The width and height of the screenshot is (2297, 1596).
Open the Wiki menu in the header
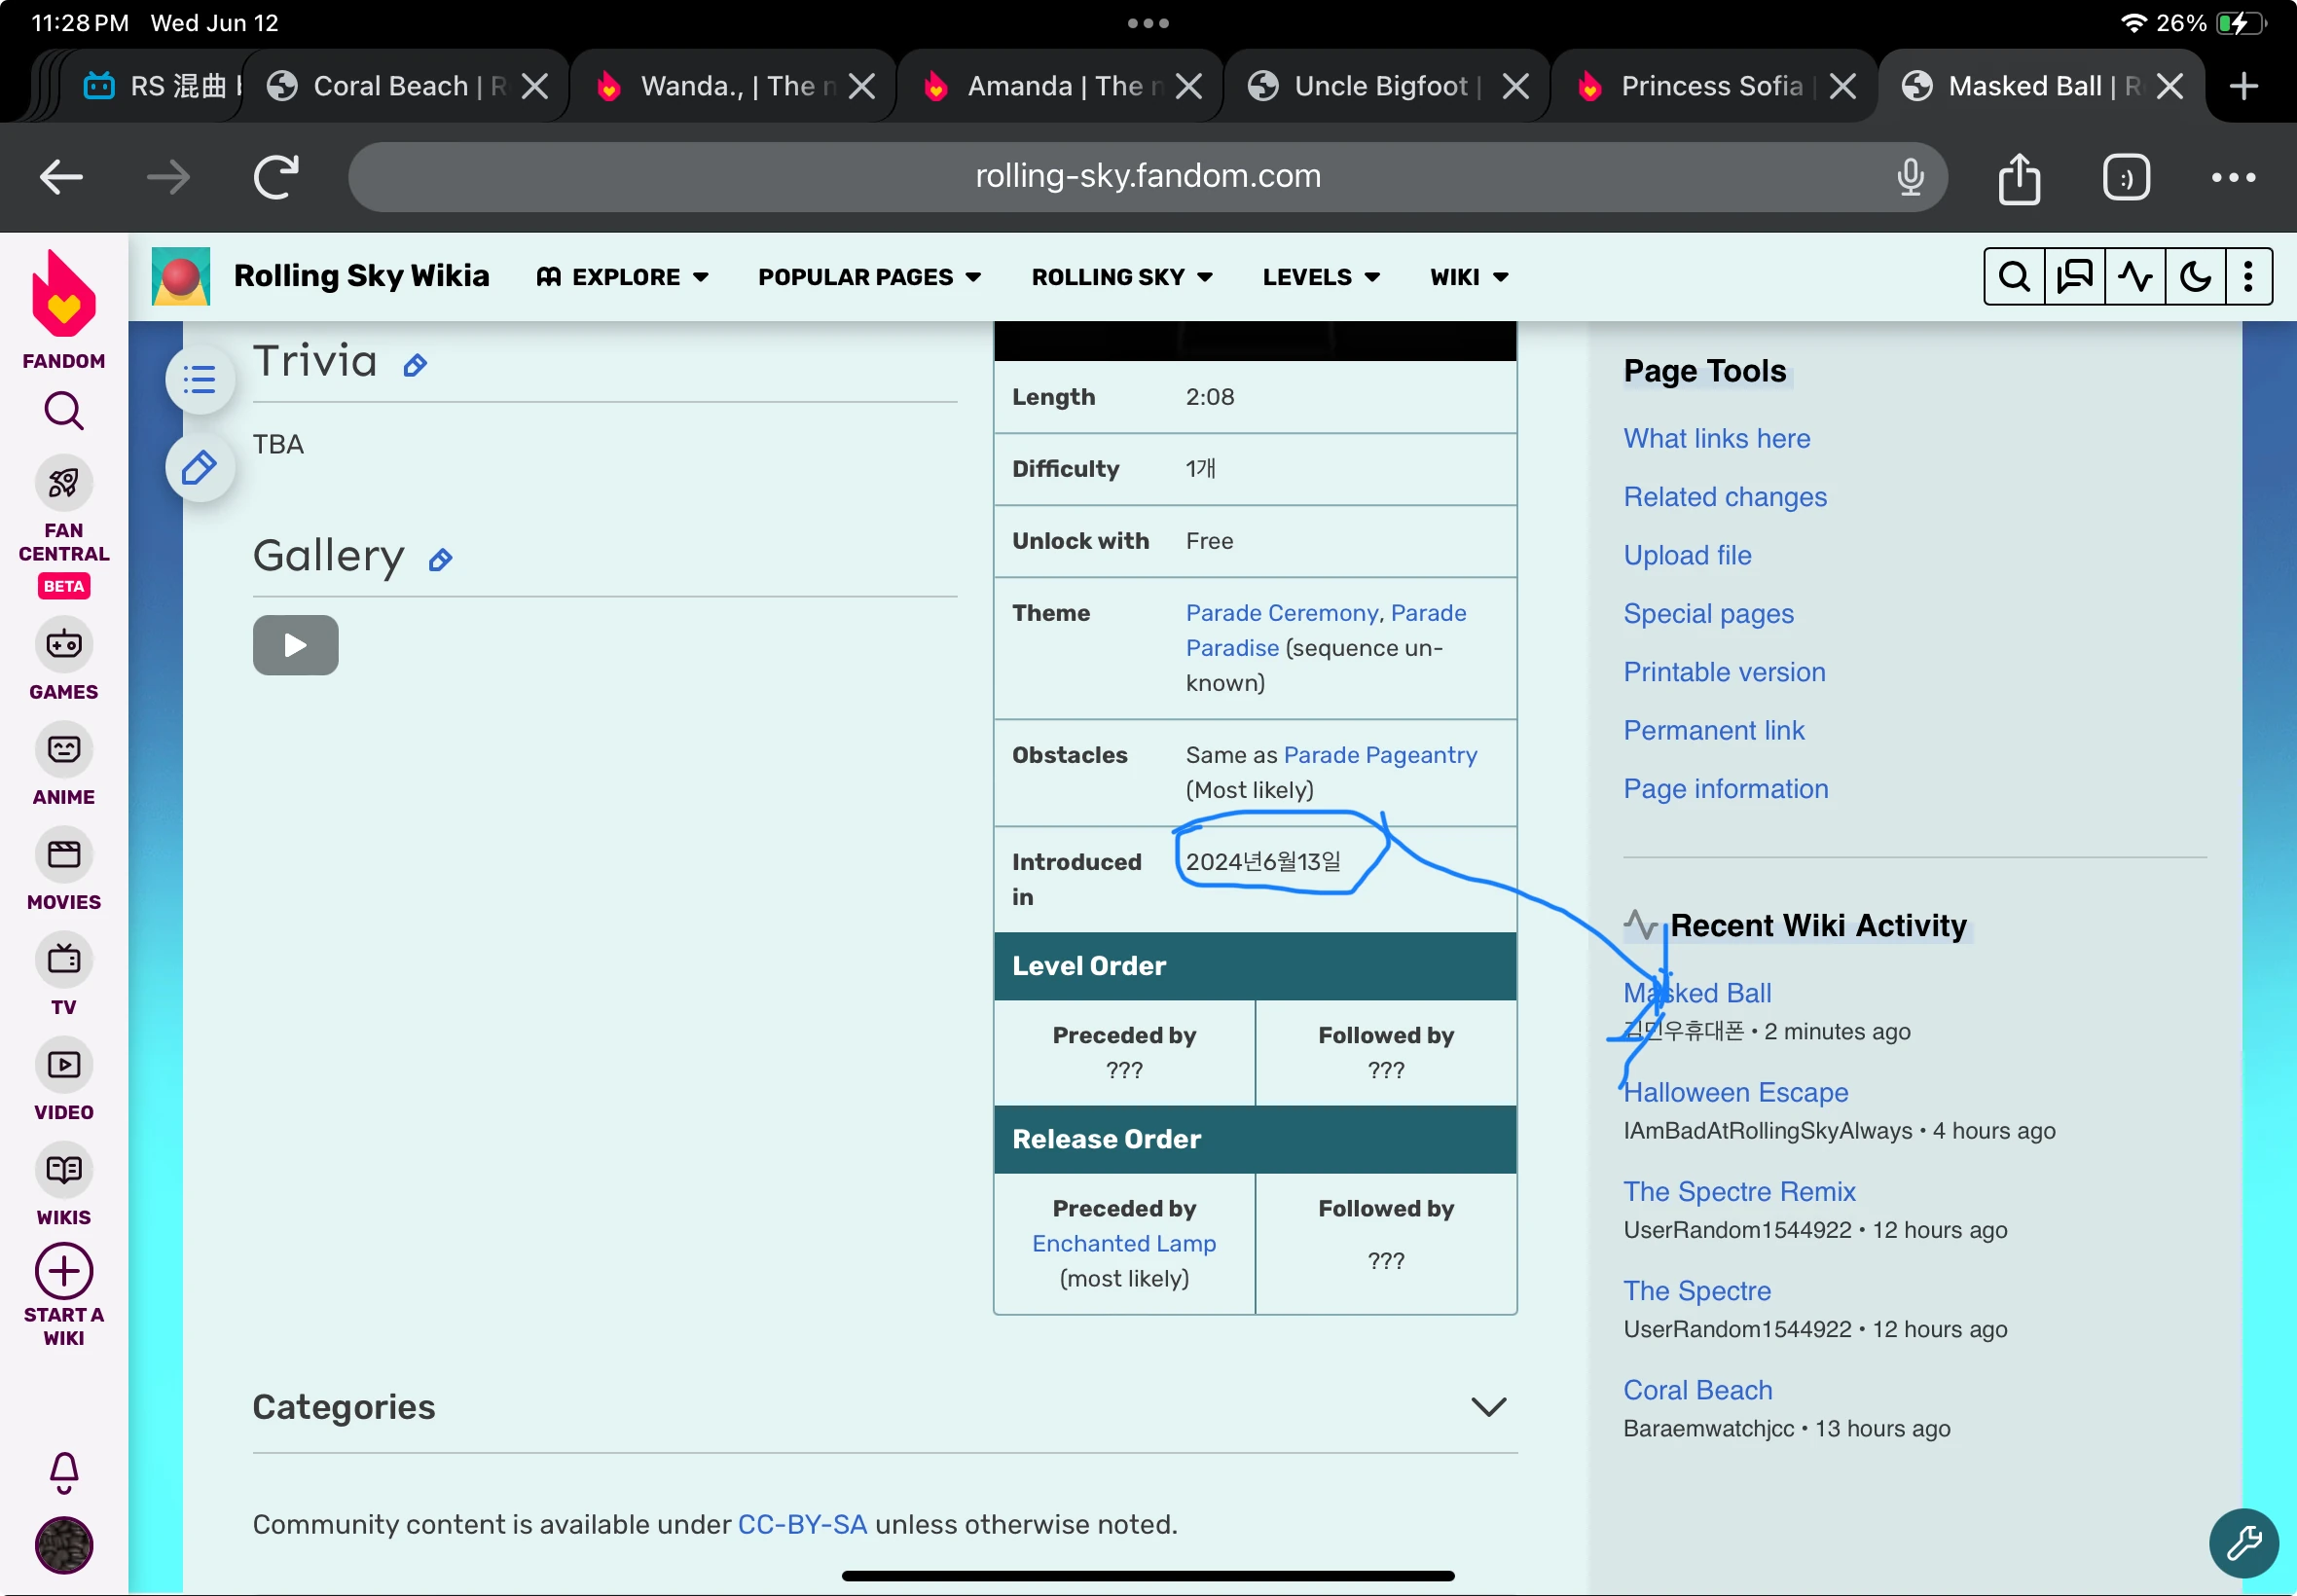point(1465,276)
